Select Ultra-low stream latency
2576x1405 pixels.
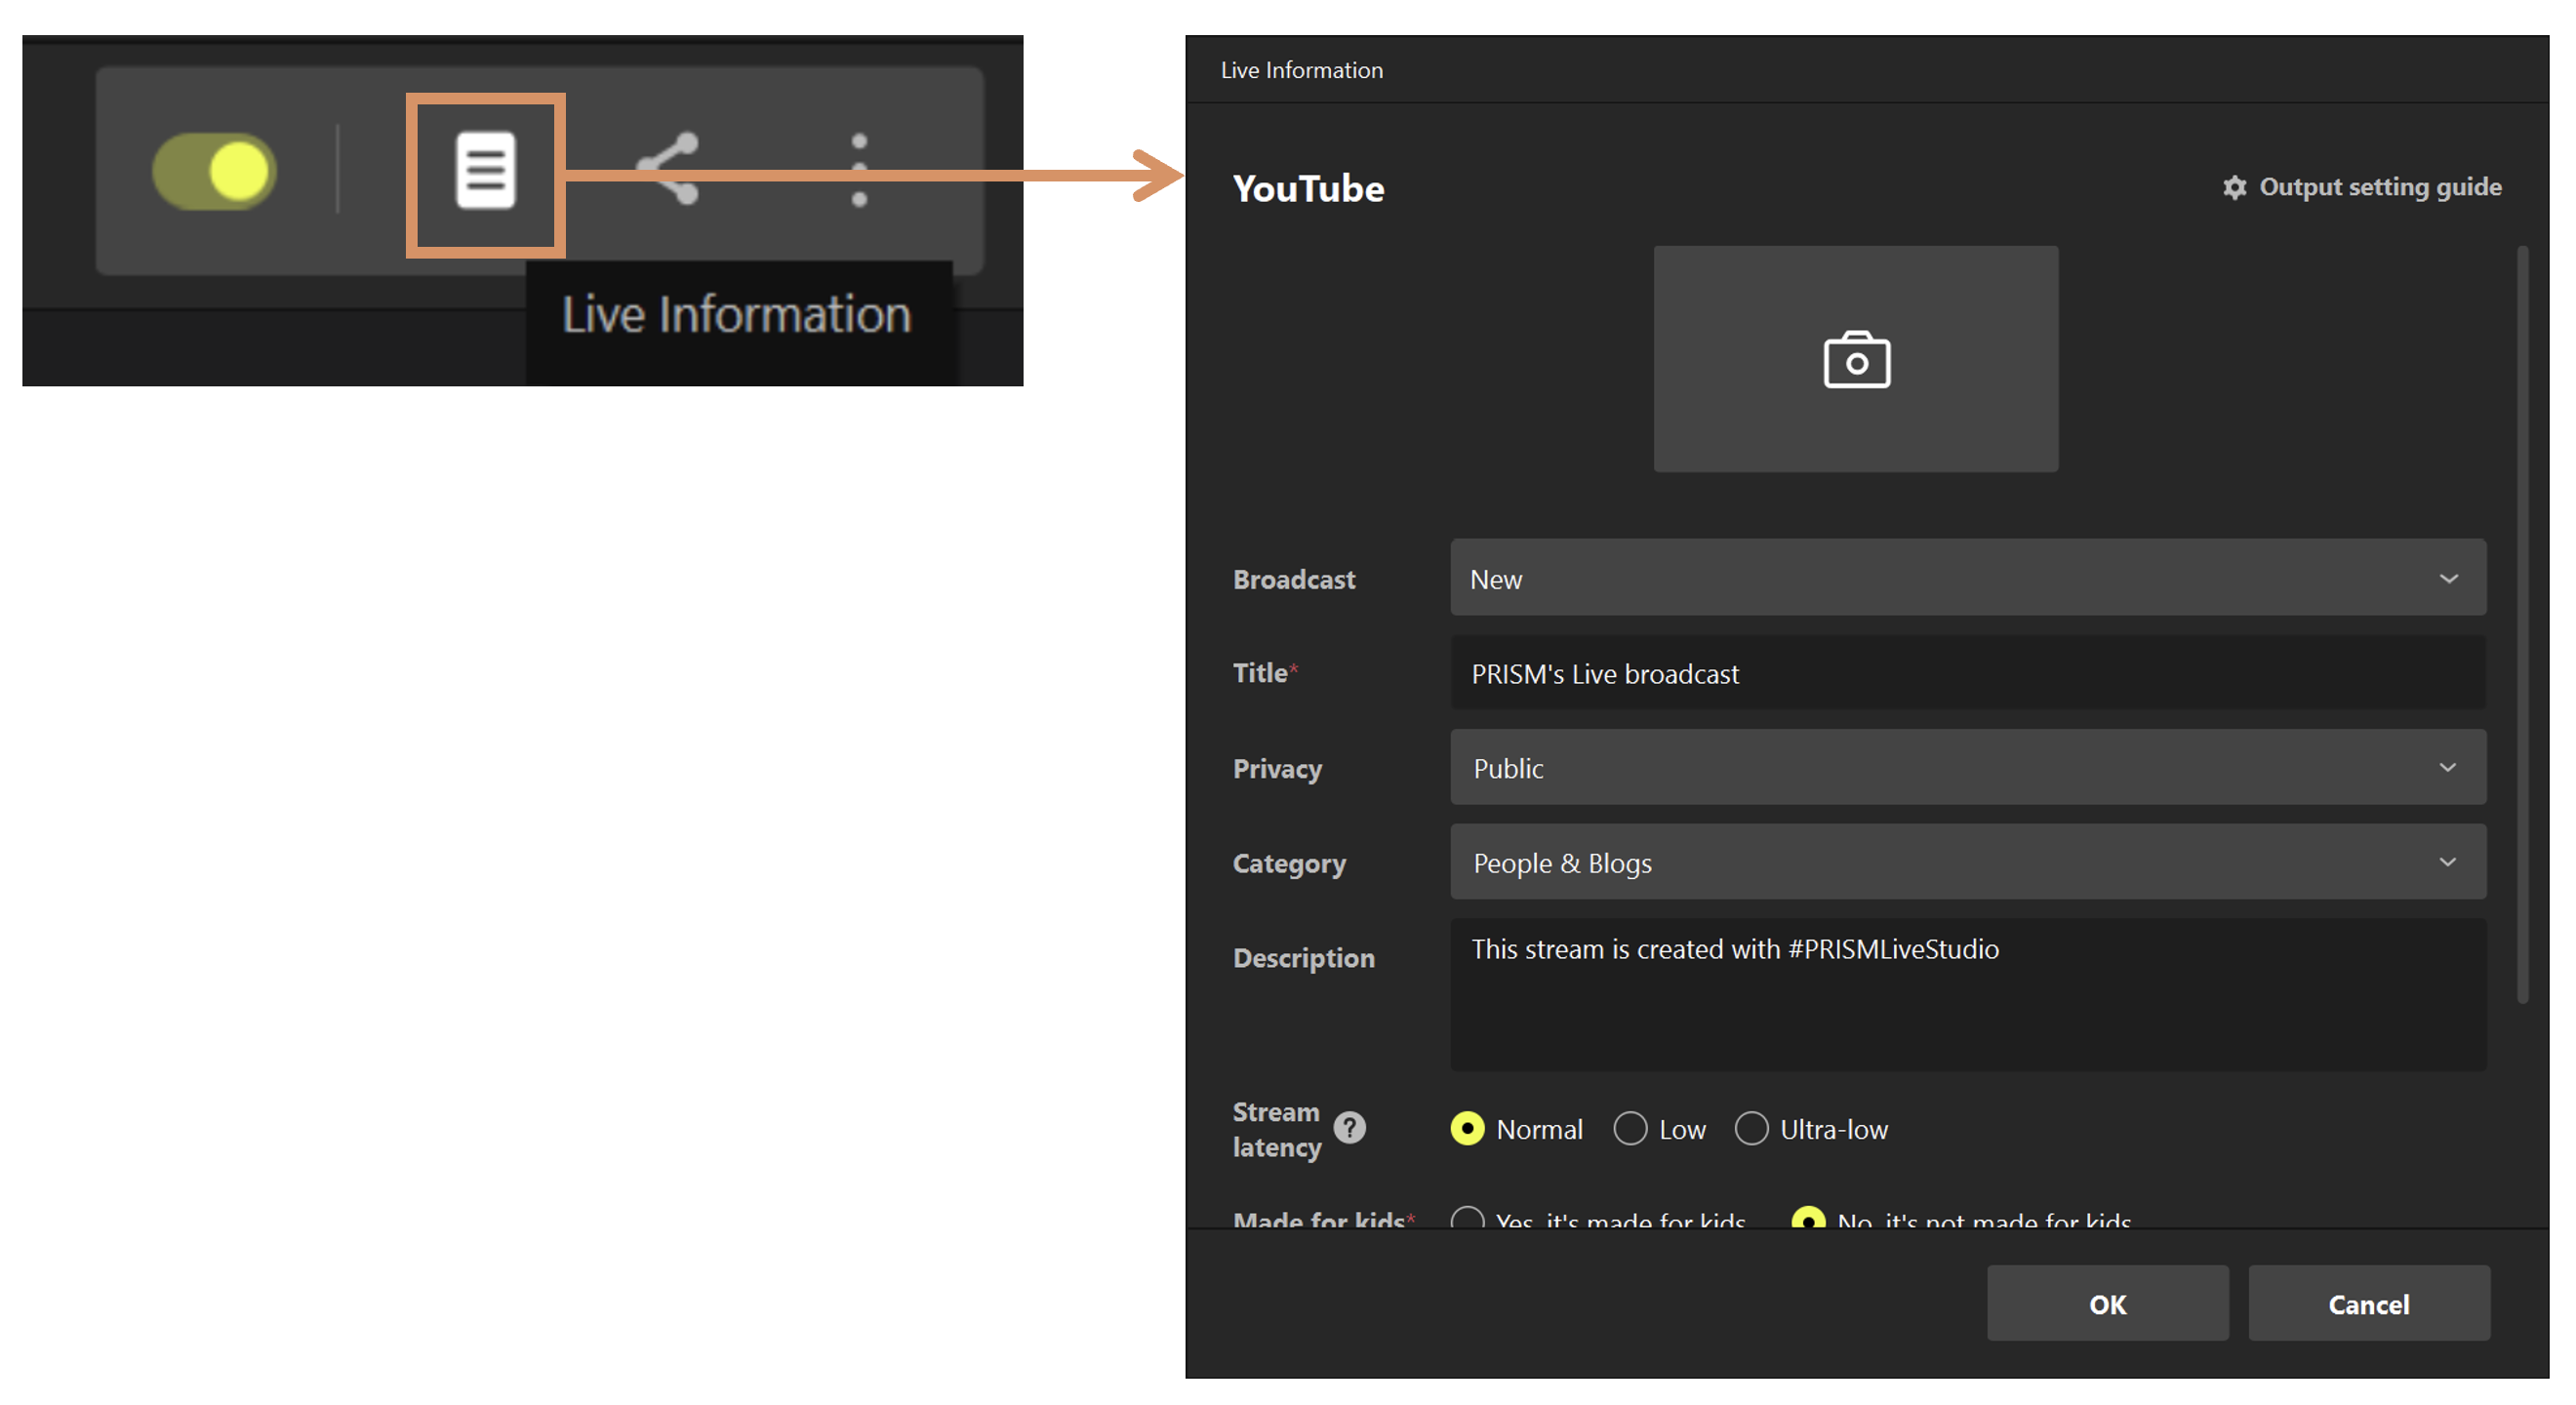pyautogui.click(x=1751, y=1129)
